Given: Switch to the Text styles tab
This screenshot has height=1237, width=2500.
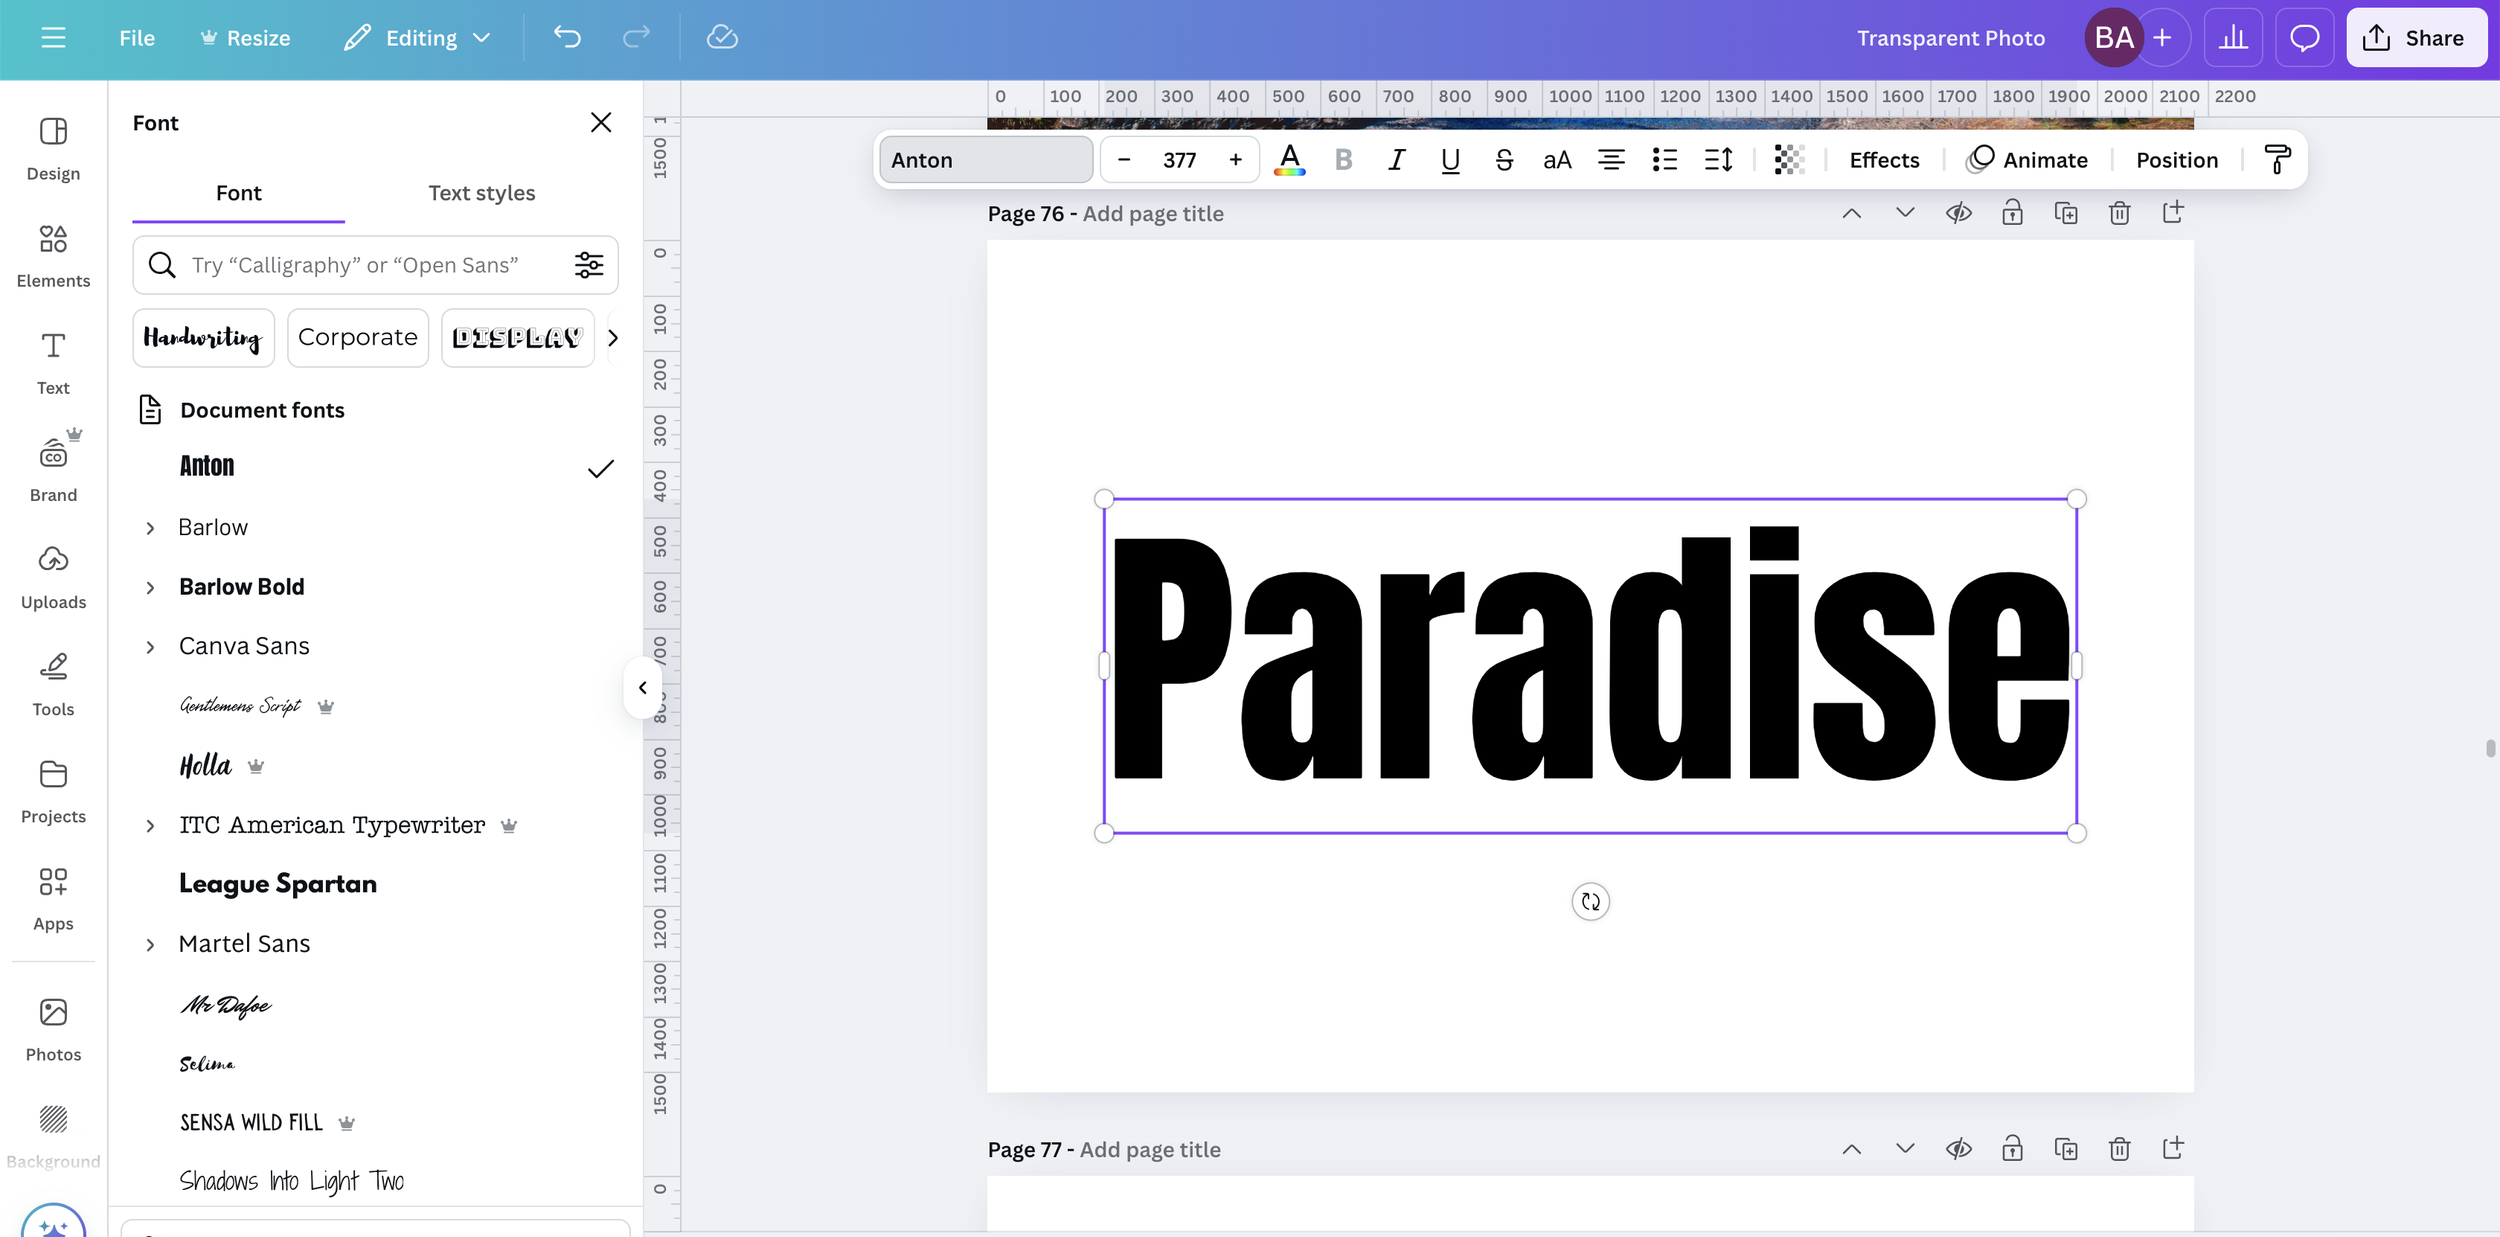Looking at the screenshot, I should coord(481,193).
